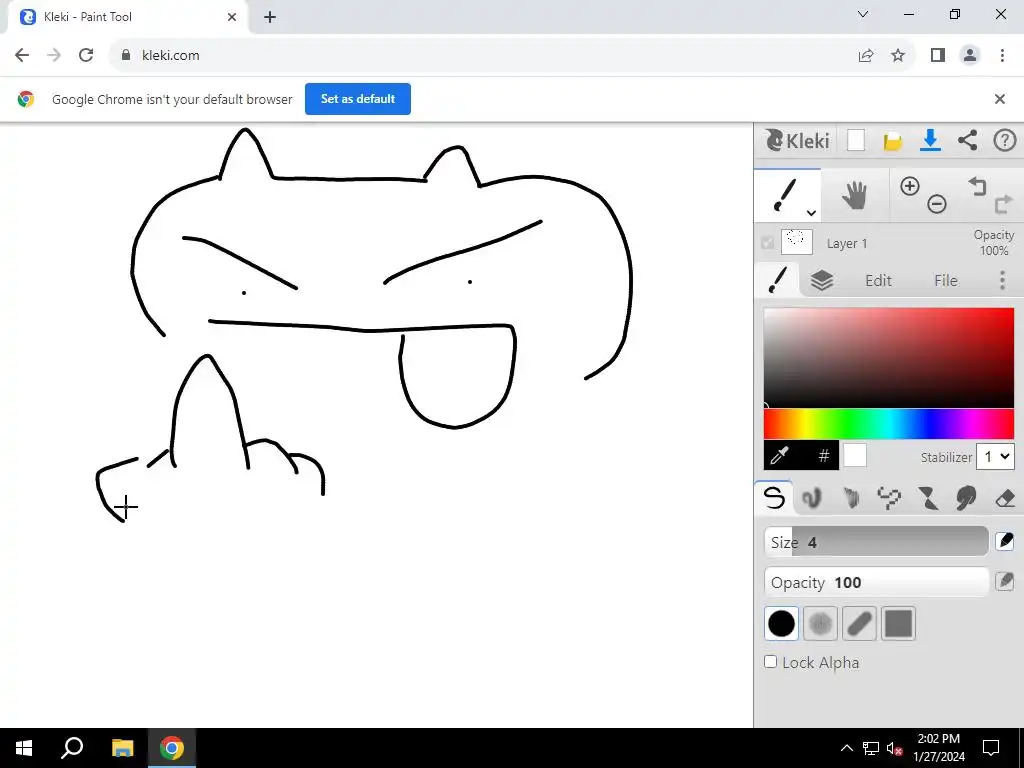The image size is (1024, 768).
Task: Enable the Lock Alpha checkbox
Action: [771, 662]
